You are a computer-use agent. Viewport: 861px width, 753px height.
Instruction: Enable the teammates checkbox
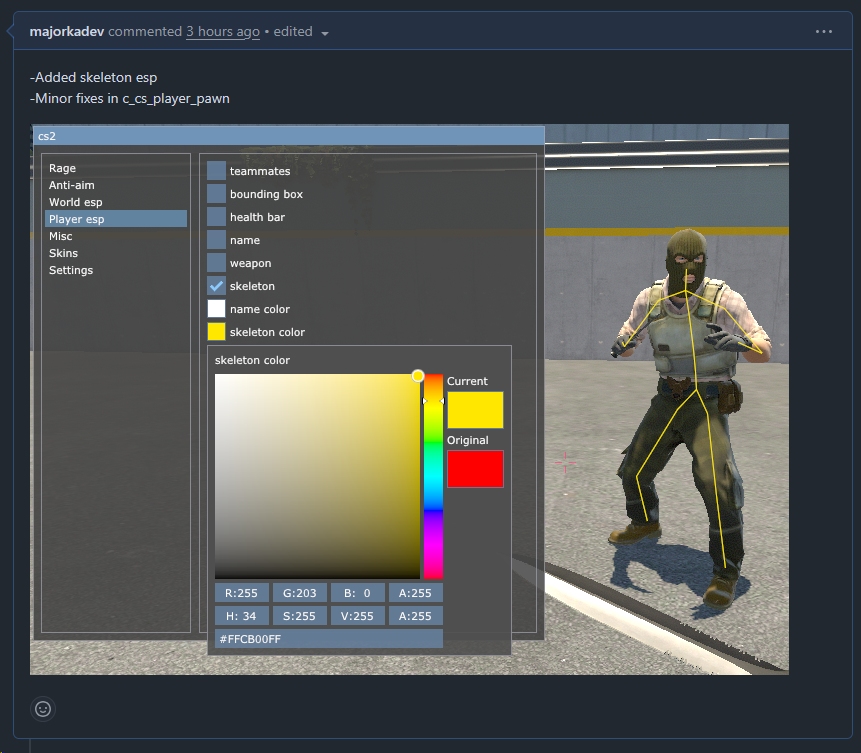coord(217,171)
